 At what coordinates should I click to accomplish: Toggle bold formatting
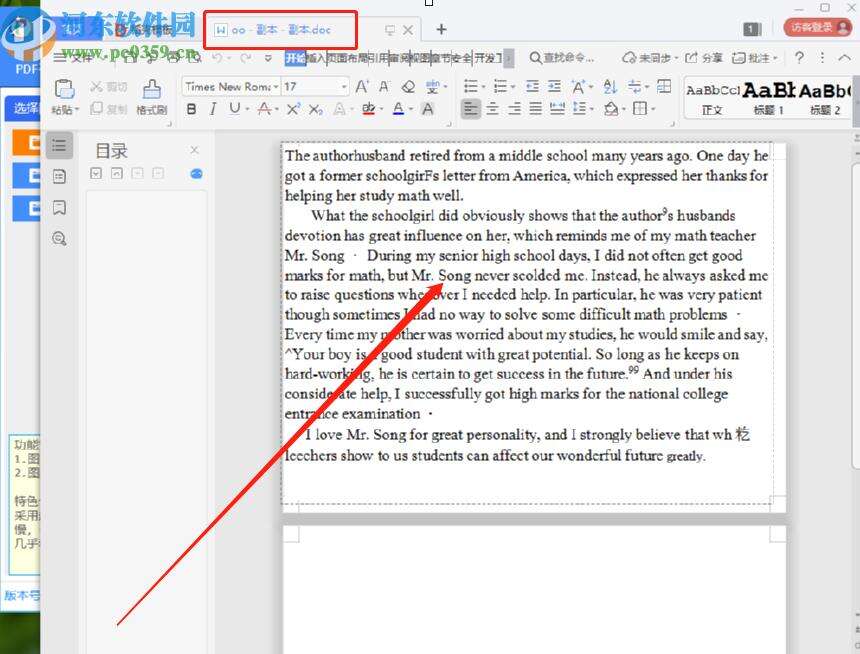(192, 110)
